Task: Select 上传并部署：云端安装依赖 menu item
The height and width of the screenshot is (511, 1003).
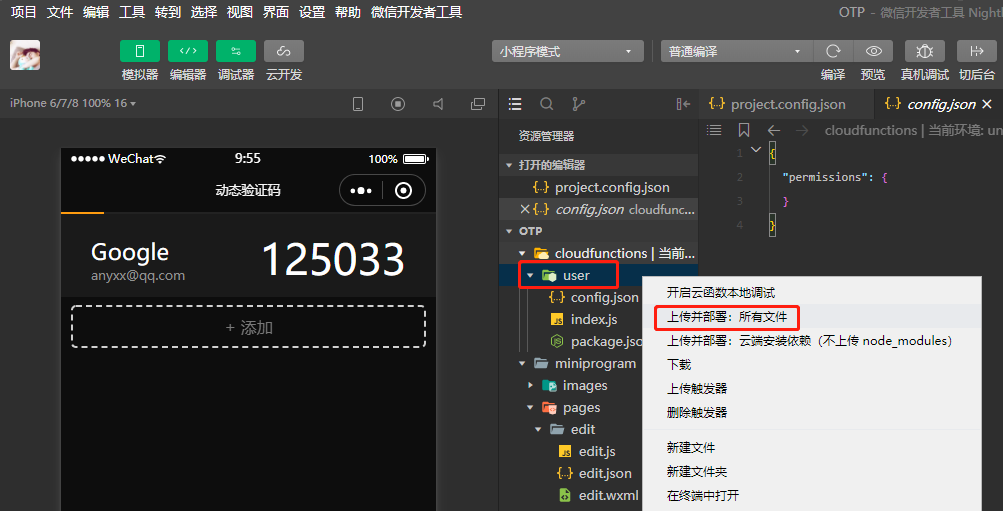Action: (x=812, y=341)
